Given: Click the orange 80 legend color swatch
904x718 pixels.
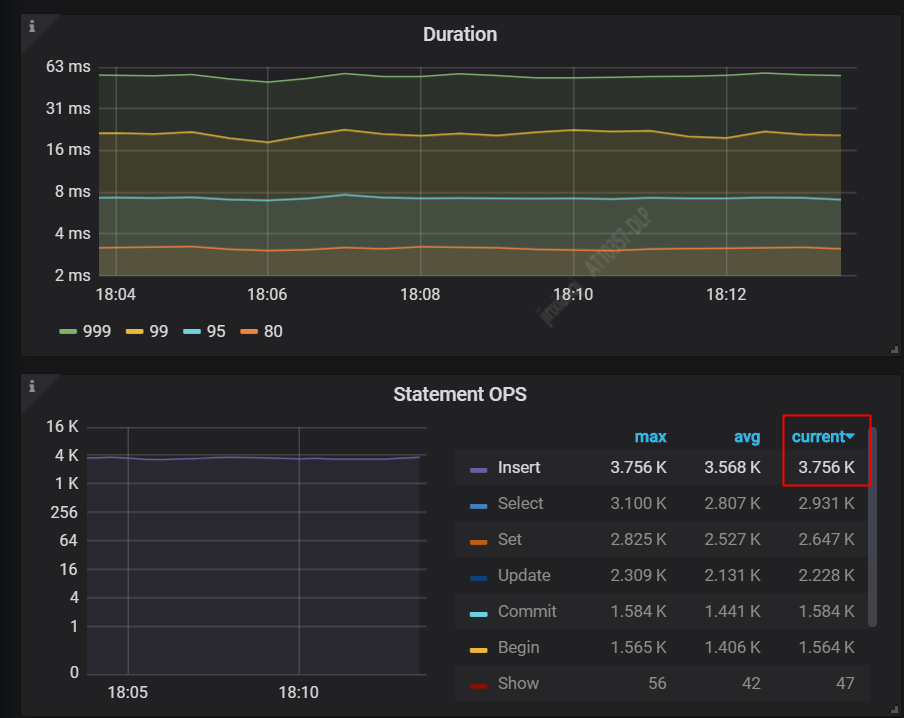Looking at the screenshot, I should [x=248, y=332].
